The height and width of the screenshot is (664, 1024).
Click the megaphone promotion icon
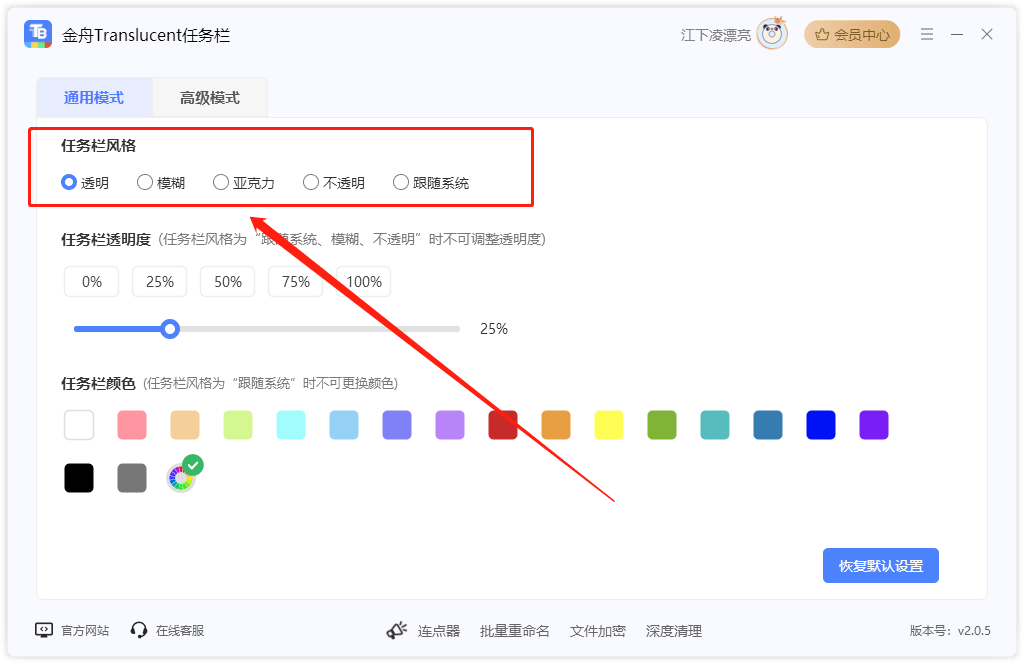click(x=397, y=630)
